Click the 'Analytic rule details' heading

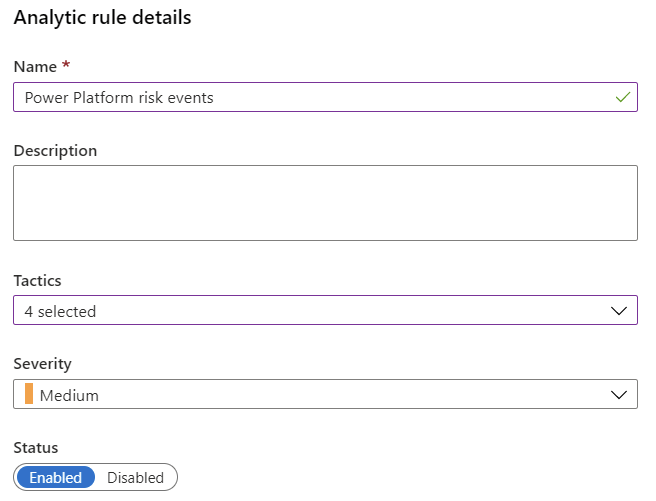[102, 18]
